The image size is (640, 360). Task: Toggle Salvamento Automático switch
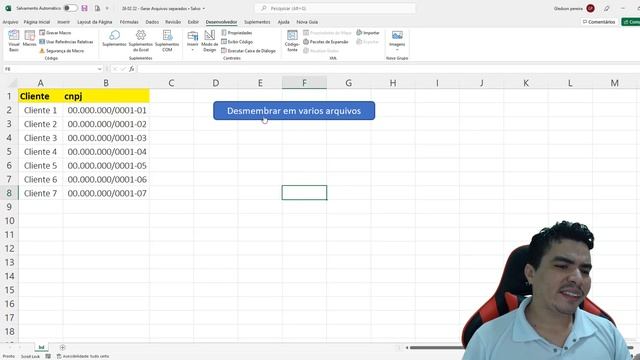point(70,8)
